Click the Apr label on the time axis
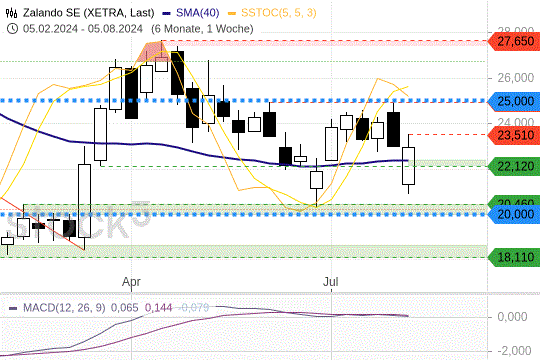540x360 pixels. click(x=131, y=282)
